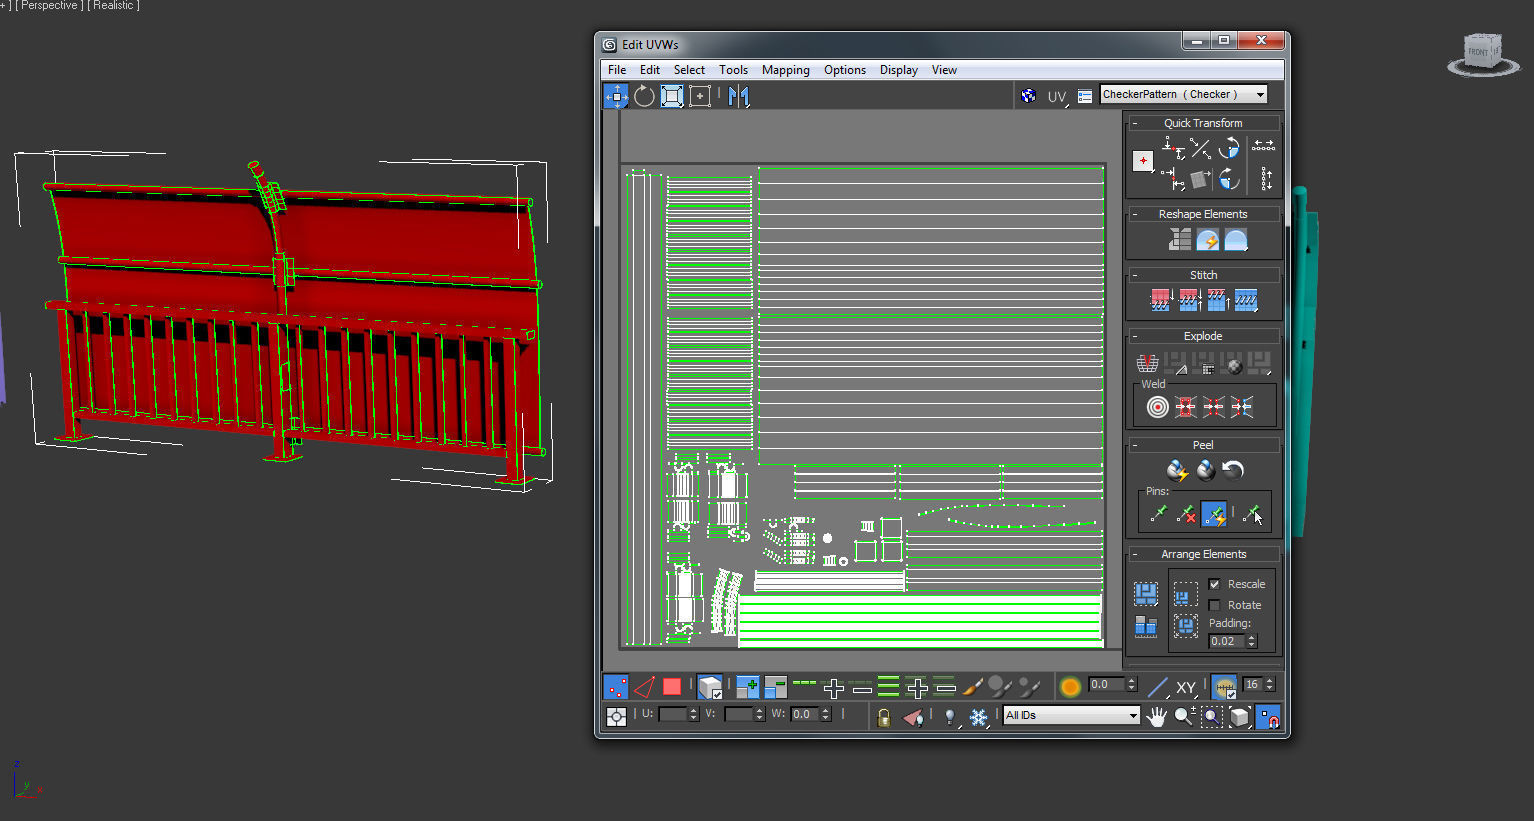Click Relax Until Flat icon
The width and height of the screenshot is (1534, 821).
click(x=1208, y=240)
